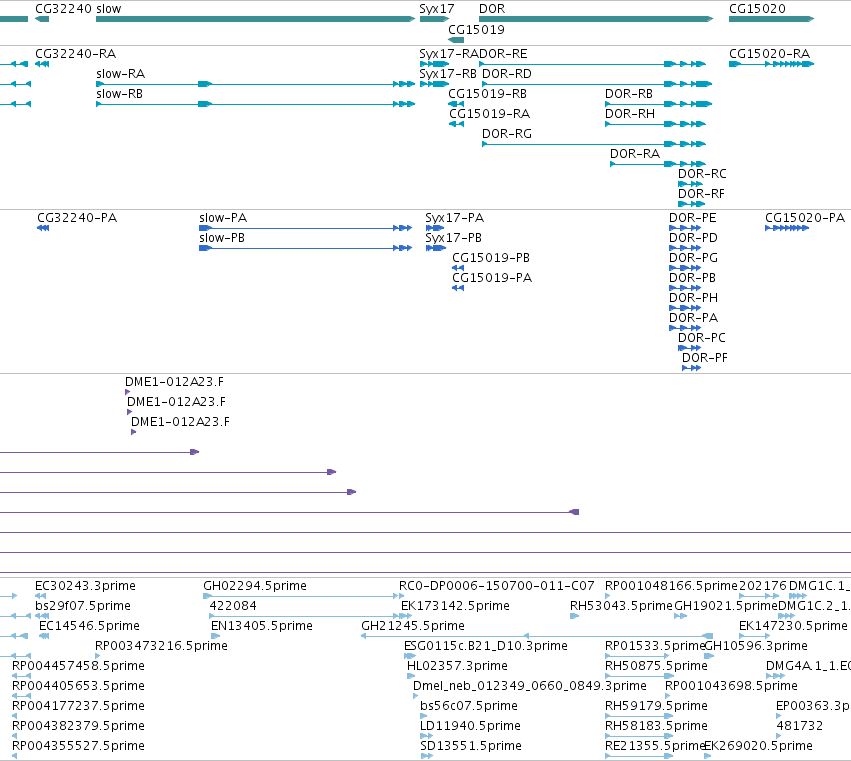The image size is (851, 761).
Task: Select the RH50875.5prime EST label
Action: click(657, 666)
